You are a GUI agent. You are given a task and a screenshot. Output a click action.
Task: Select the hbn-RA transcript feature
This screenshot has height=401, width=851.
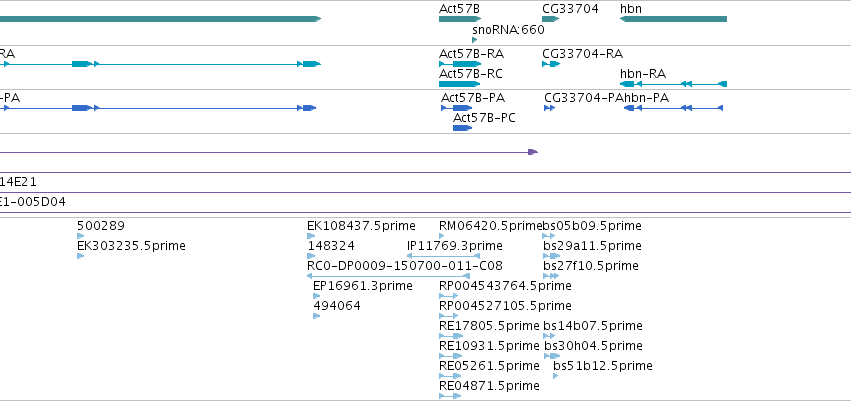(673, 84)
